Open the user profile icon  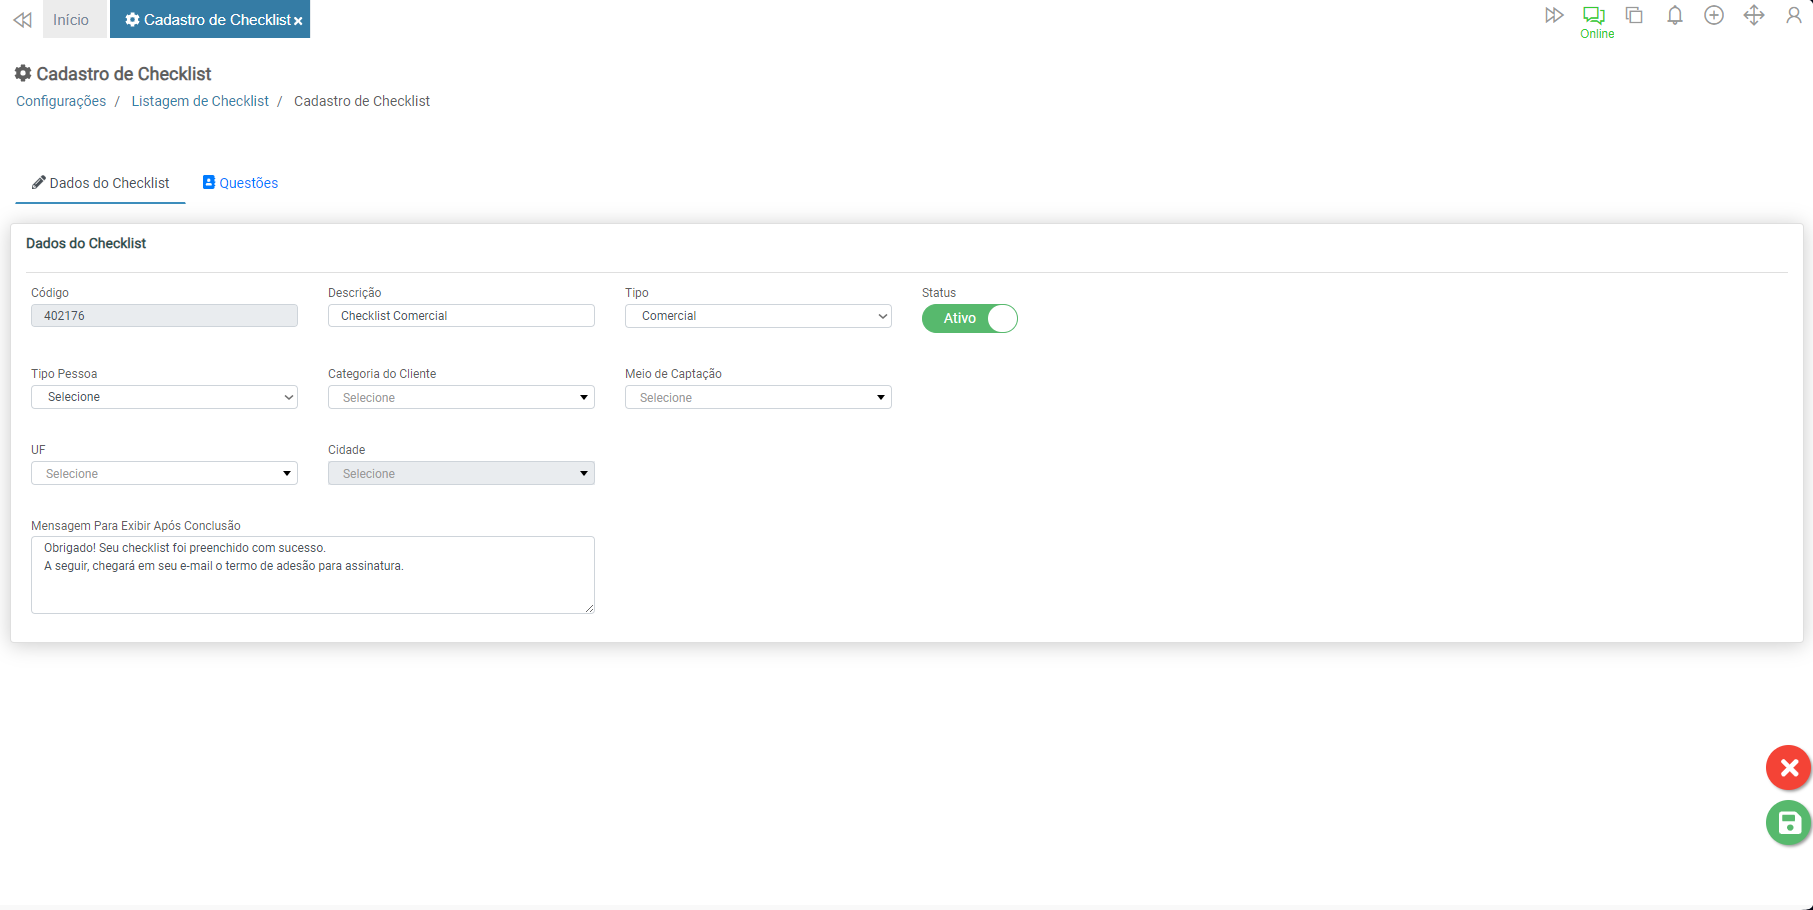1793,15
